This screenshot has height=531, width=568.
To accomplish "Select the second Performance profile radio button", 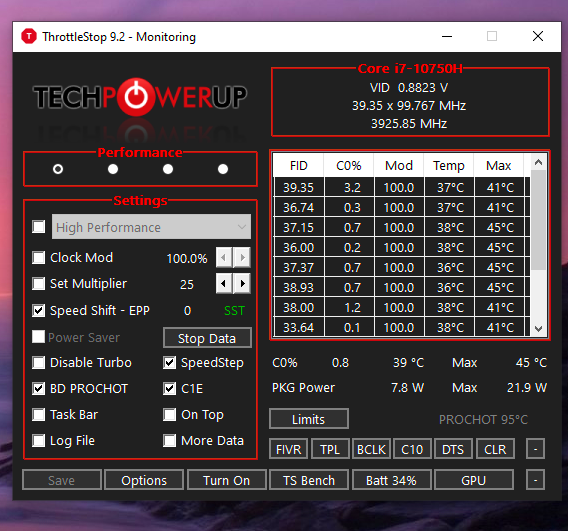I will [x=113, y=169].
